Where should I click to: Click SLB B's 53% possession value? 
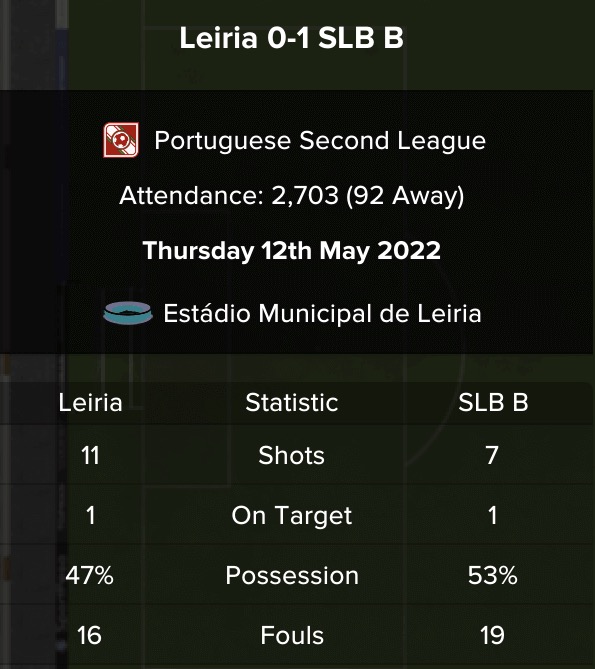point(493,576)
